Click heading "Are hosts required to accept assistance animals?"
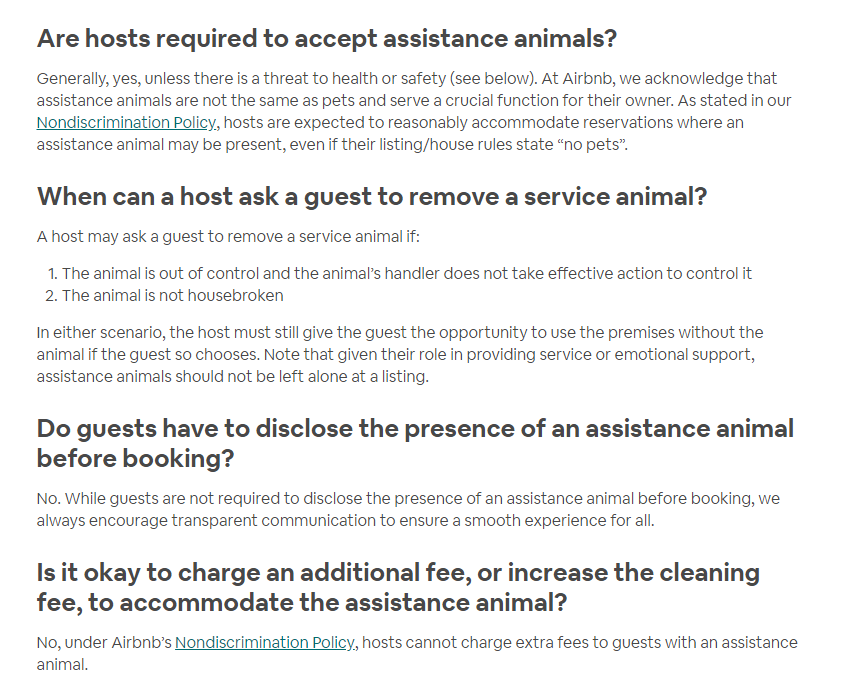 [327, 39]
